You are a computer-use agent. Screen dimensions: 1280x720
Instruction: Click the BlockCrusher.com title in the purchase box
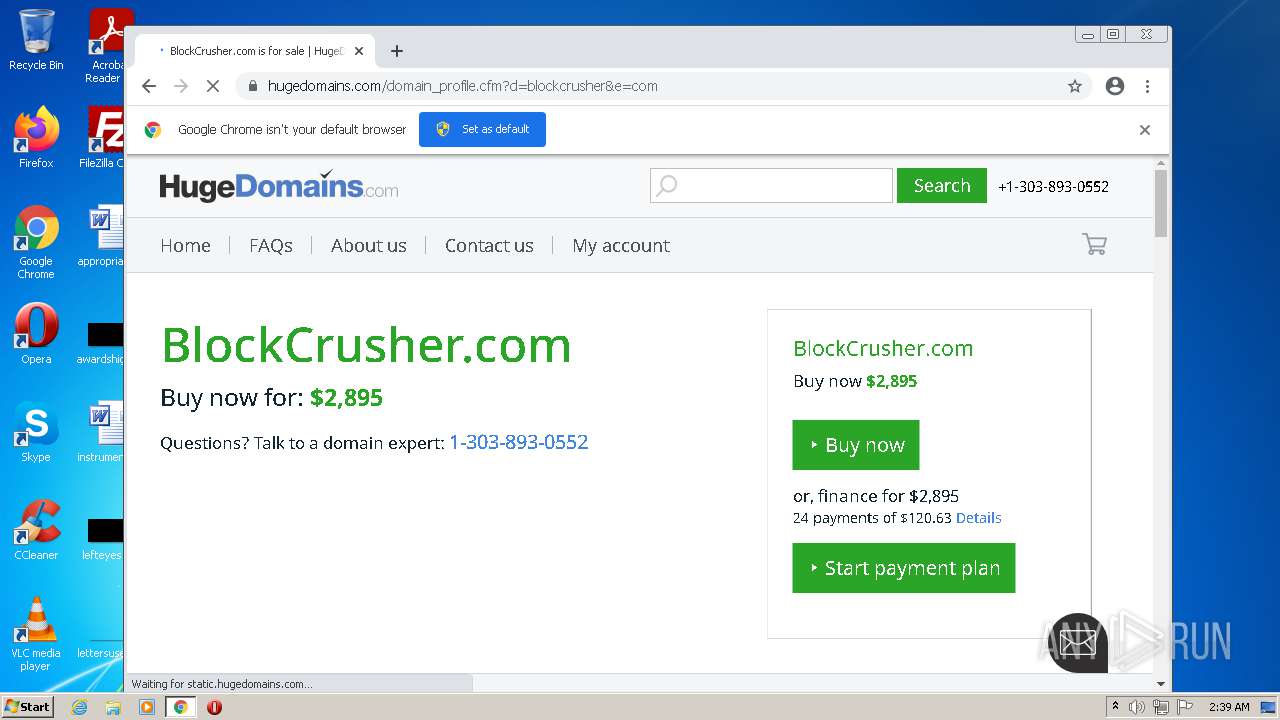883,348
